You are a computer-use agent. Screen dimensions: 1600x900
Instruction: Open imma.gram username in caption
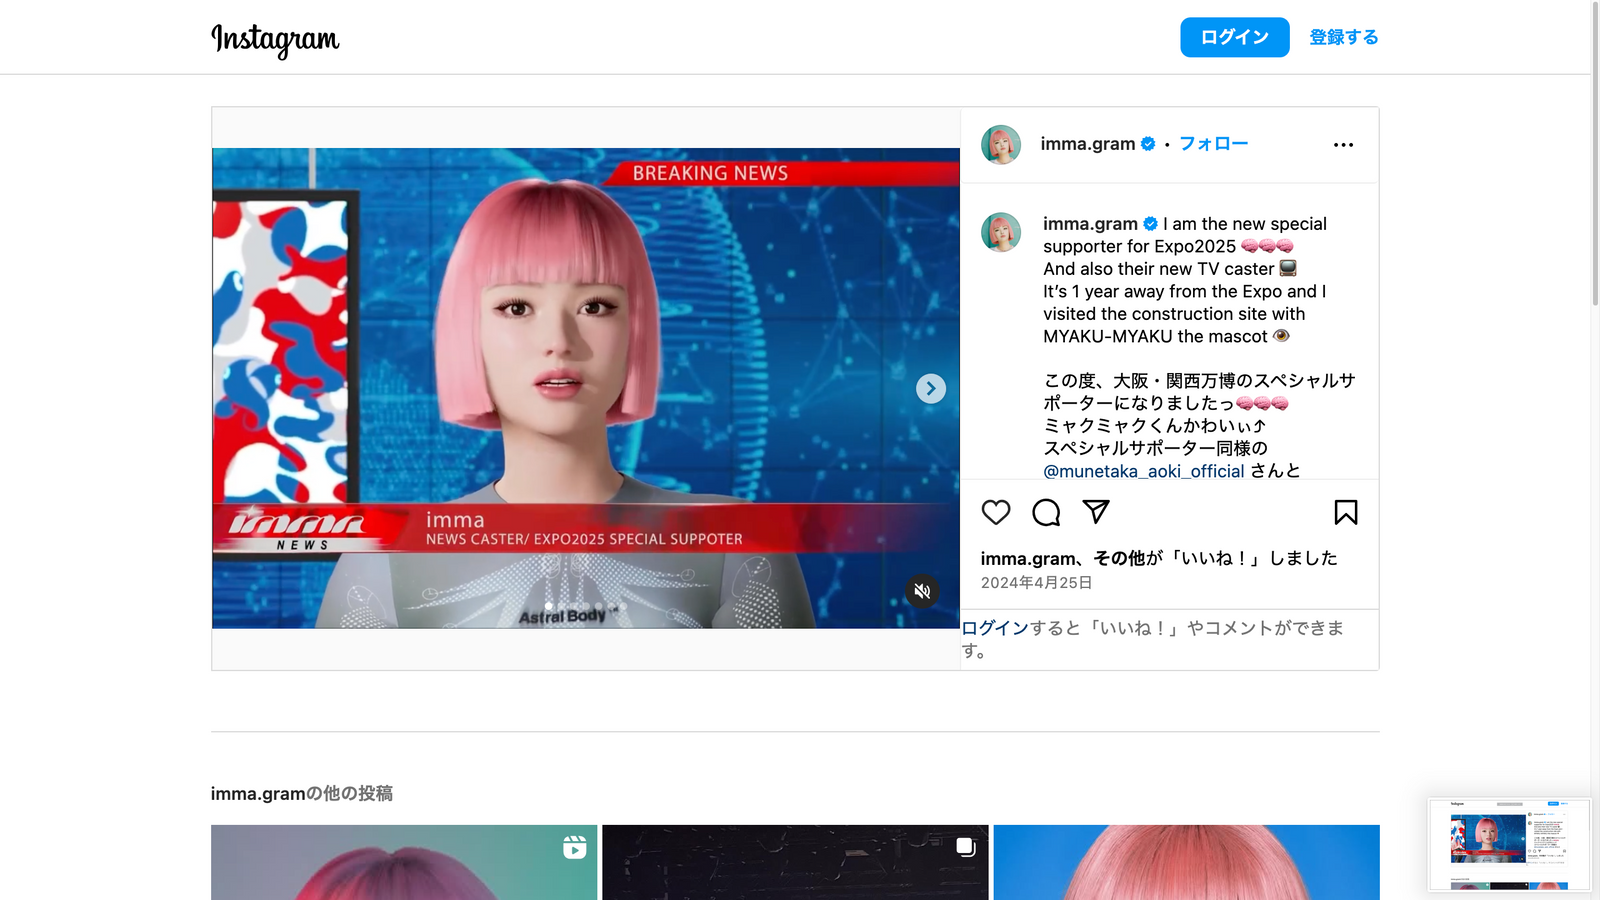point(1090,224)
